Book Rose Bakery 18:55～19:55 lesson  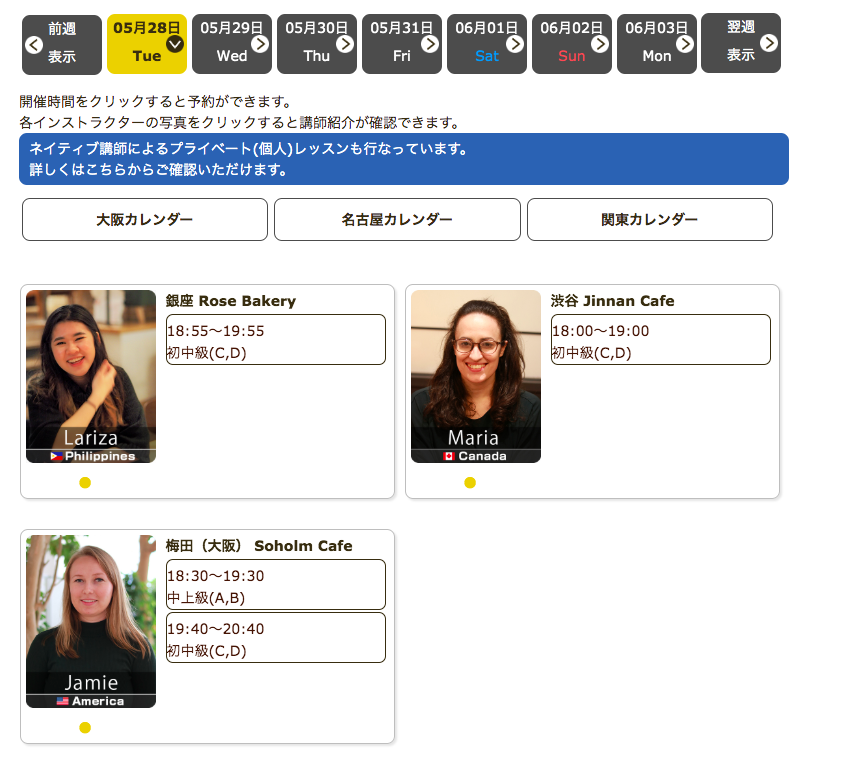coord(275,340)
